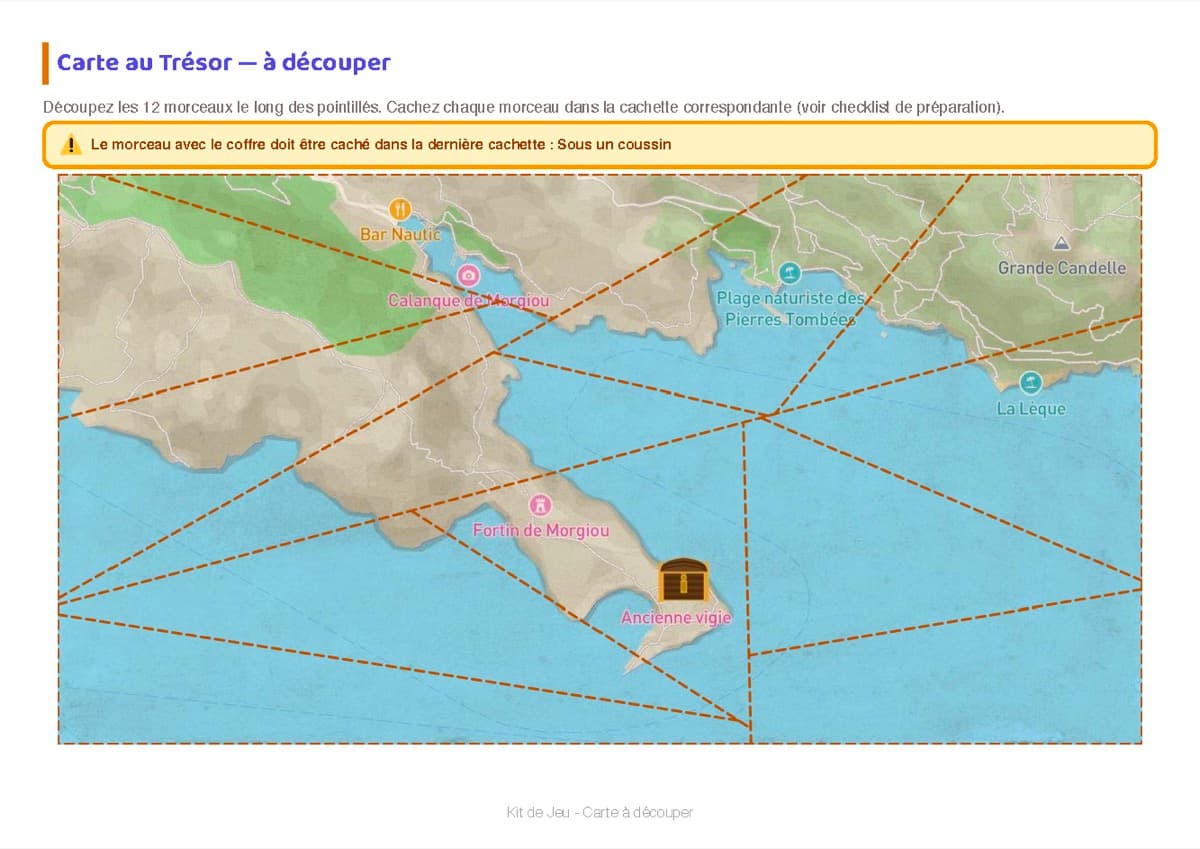Select the La Lèque place name
The image size is (1200, 849).
[x=1031, y=409]
